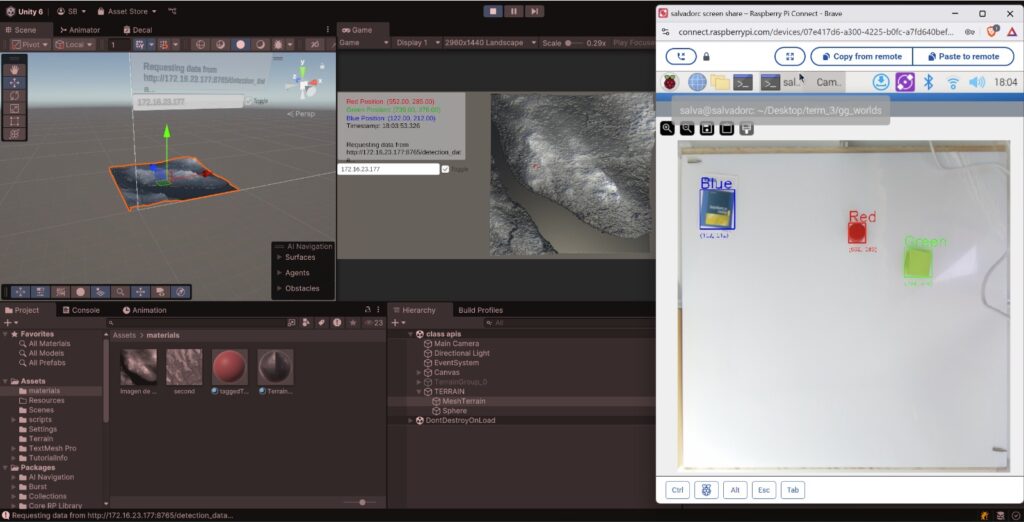Viewport: 1024px width, 522px height.
Task: Open the SB account dropdown
Action: 72,11
